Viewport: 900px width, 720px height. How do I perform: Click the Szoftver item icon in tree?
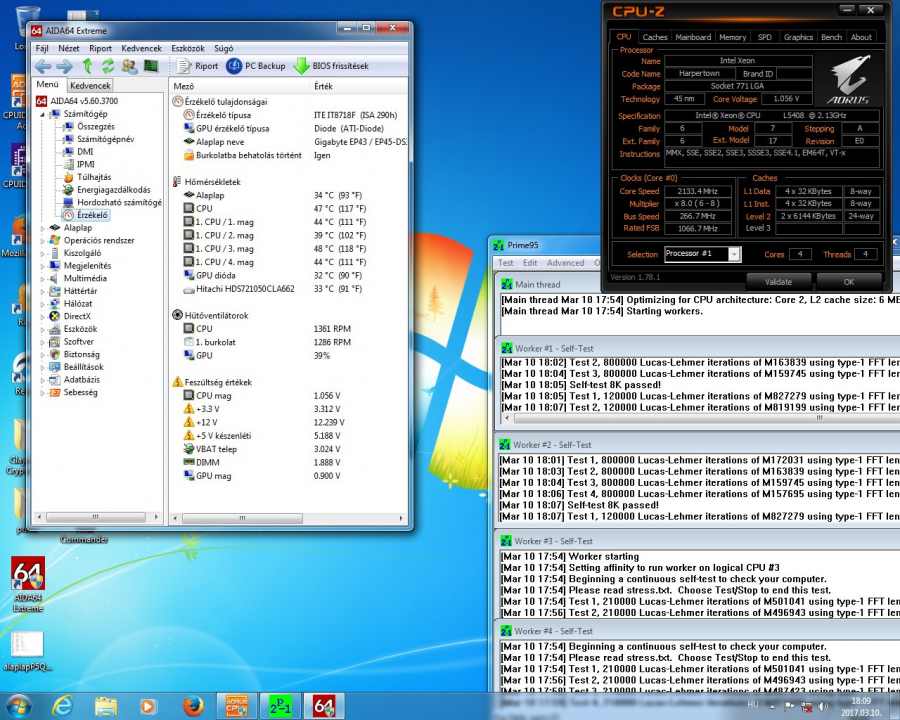[x=55, y=342]
